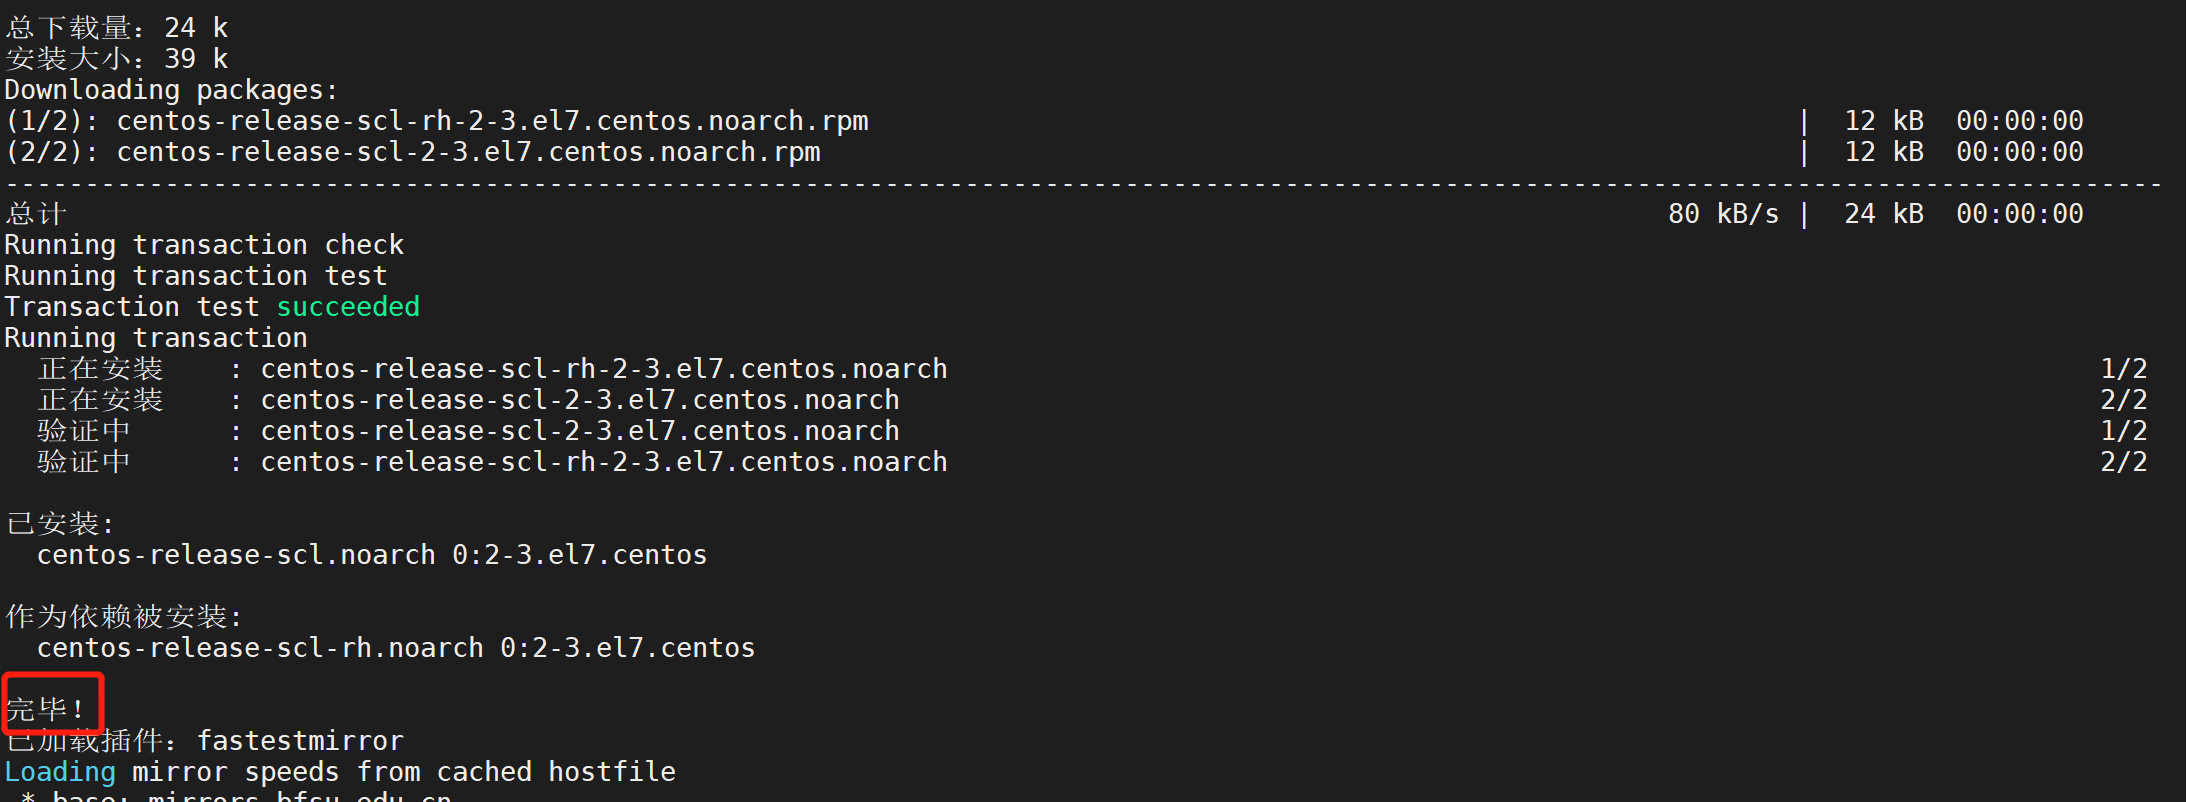Click the green "succeeded" word

pyautogui.click(x=348, y=307)
